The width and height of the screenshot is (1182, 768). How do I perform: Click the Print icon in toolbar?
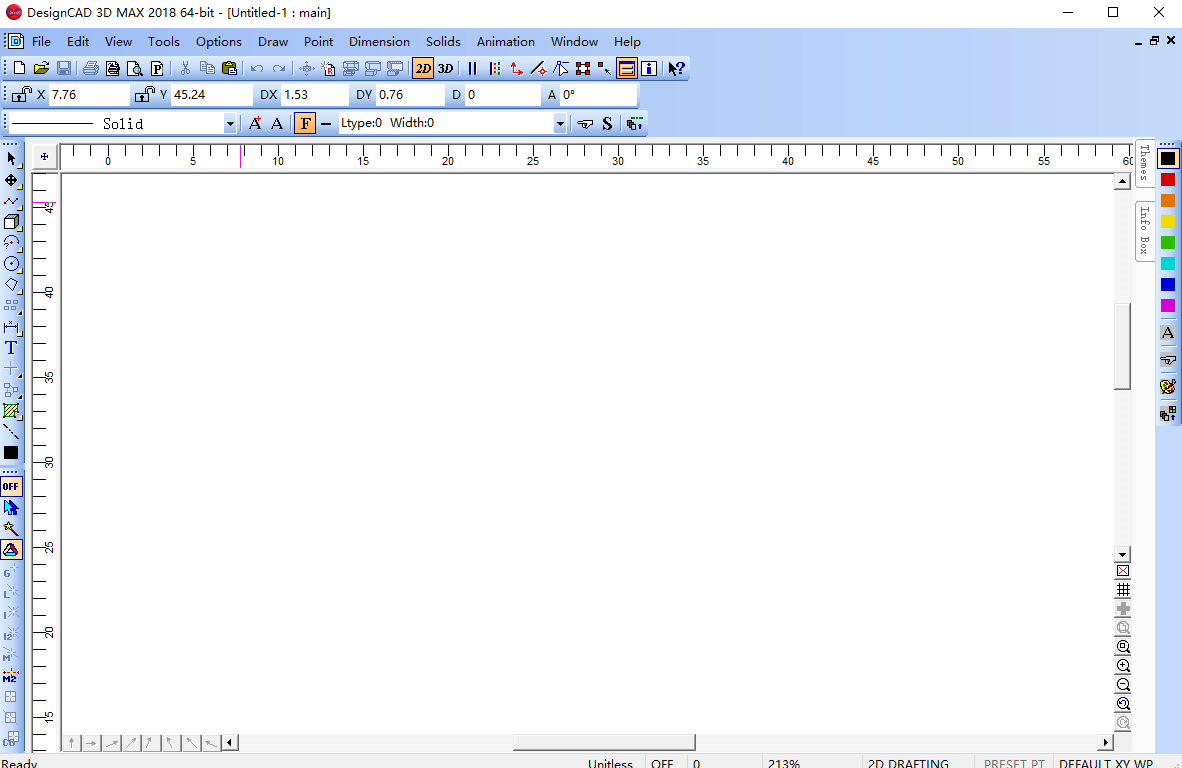click(x=90, y=69)
